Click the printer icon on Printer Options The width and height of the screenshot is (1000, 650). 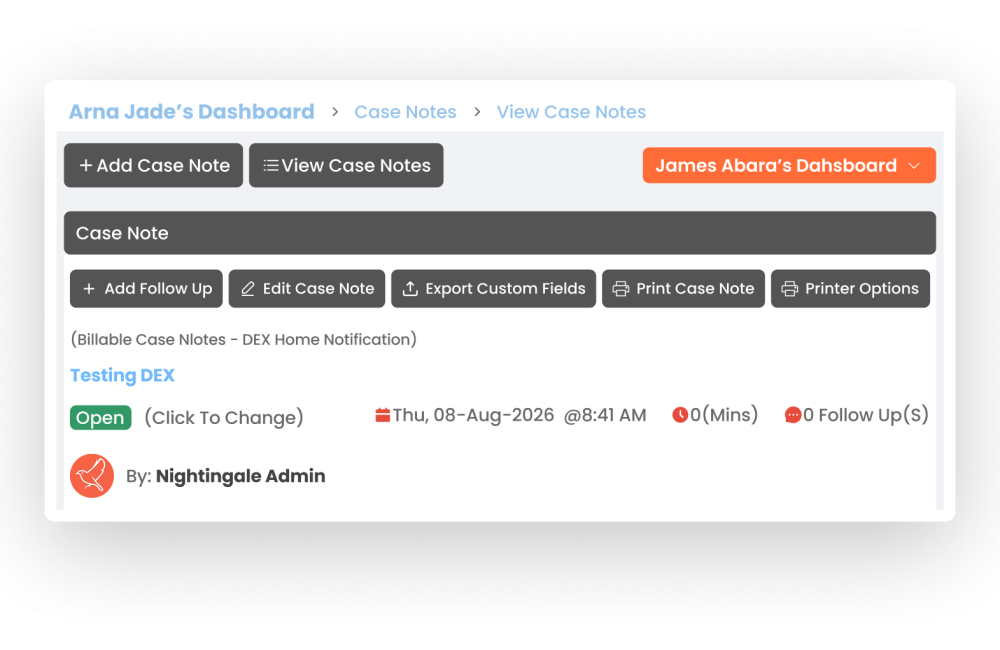click(x=788, y=288)
